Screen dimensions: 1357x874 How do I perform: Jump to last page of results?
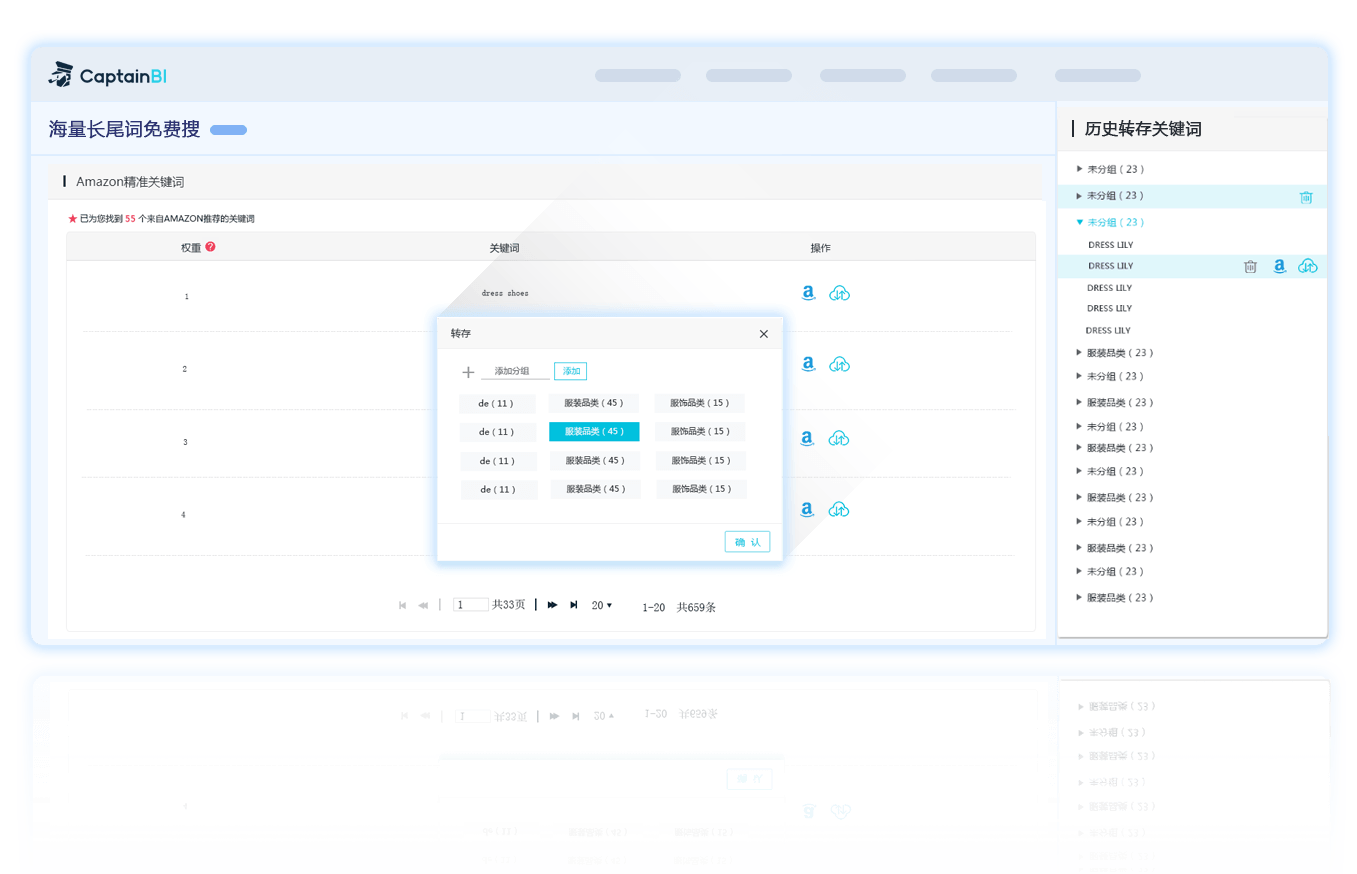[x=574, y=605]
